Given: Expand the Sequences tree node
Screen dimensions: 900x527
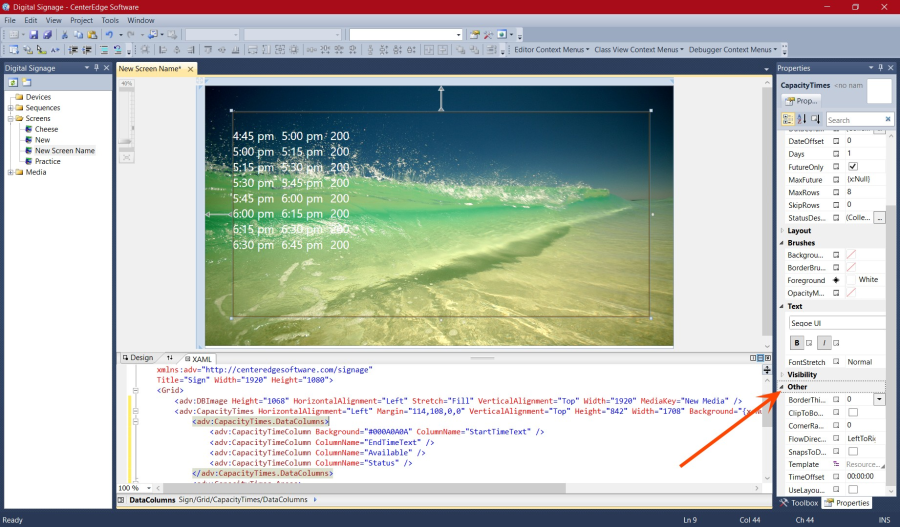Looking at the screenshot, I should [10, 108].
